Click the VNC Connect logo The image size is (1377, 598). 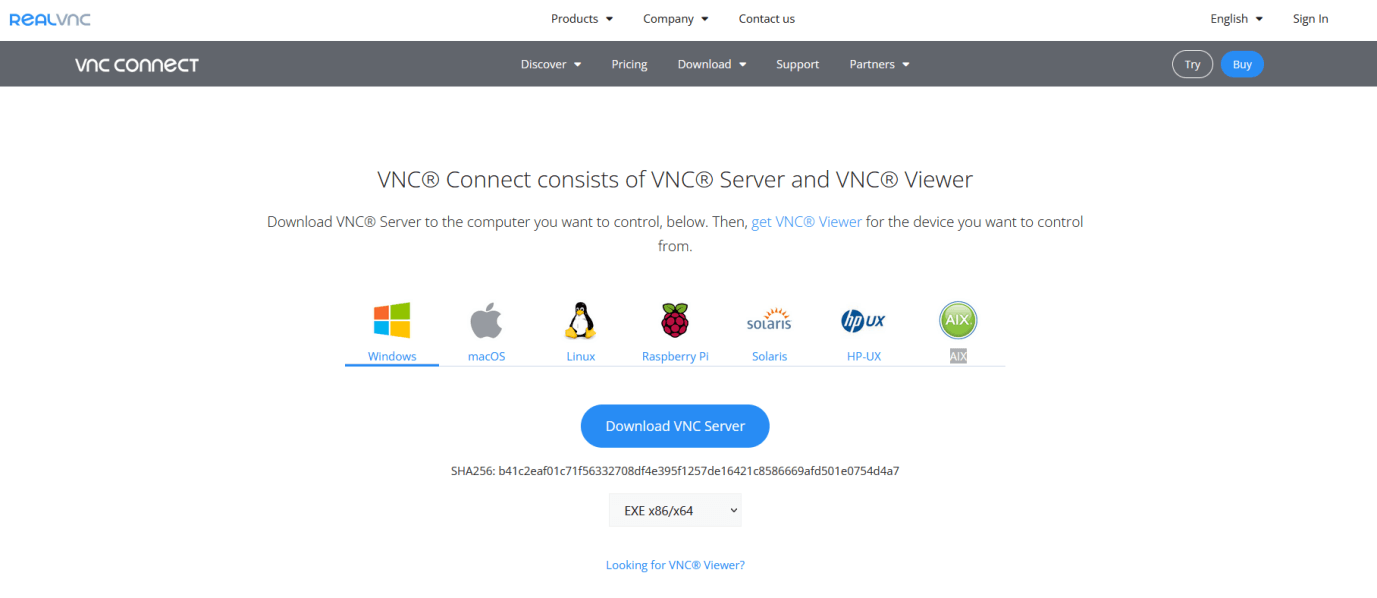click(x=137, y=65)
